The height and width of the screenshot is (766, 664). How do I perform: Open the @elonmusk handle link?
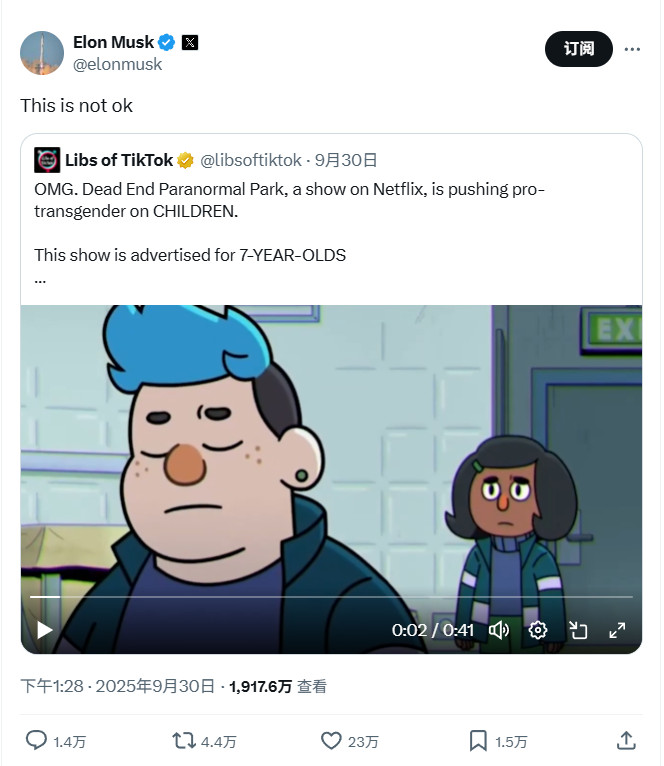click(117, 64)
